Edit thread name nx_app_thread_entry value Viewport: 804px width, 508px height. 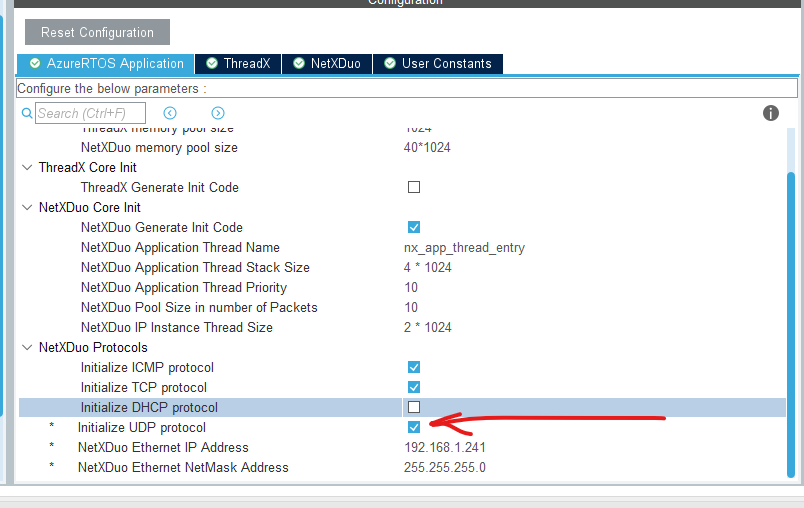click(x=464, y=248)
